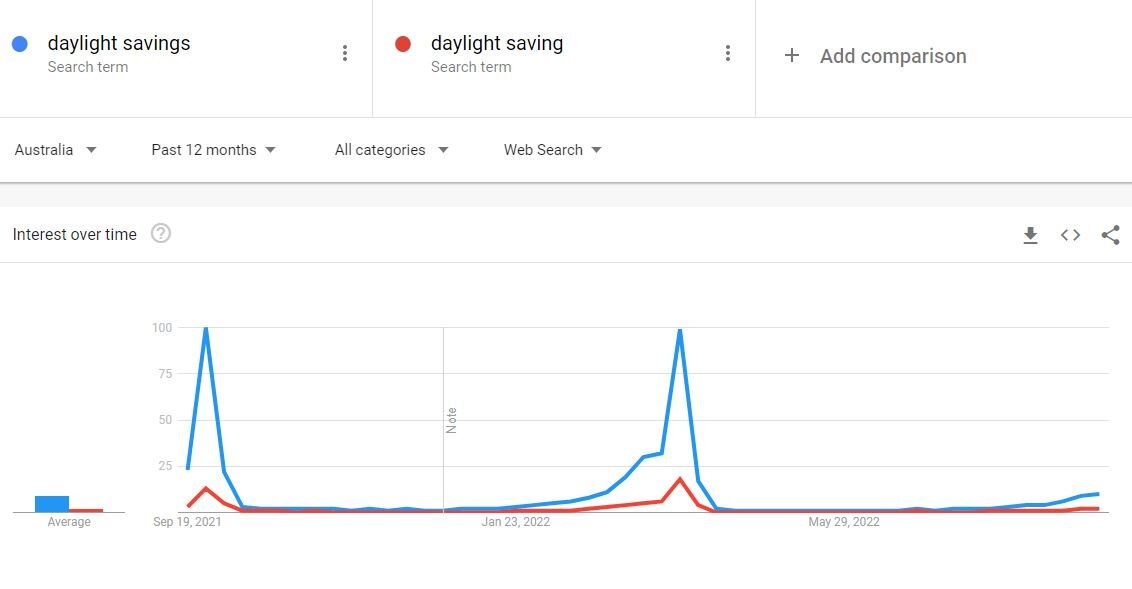Click the red line peak near March 2022
This screenshot has width=1132, height=589.
(x=680, y=479)
